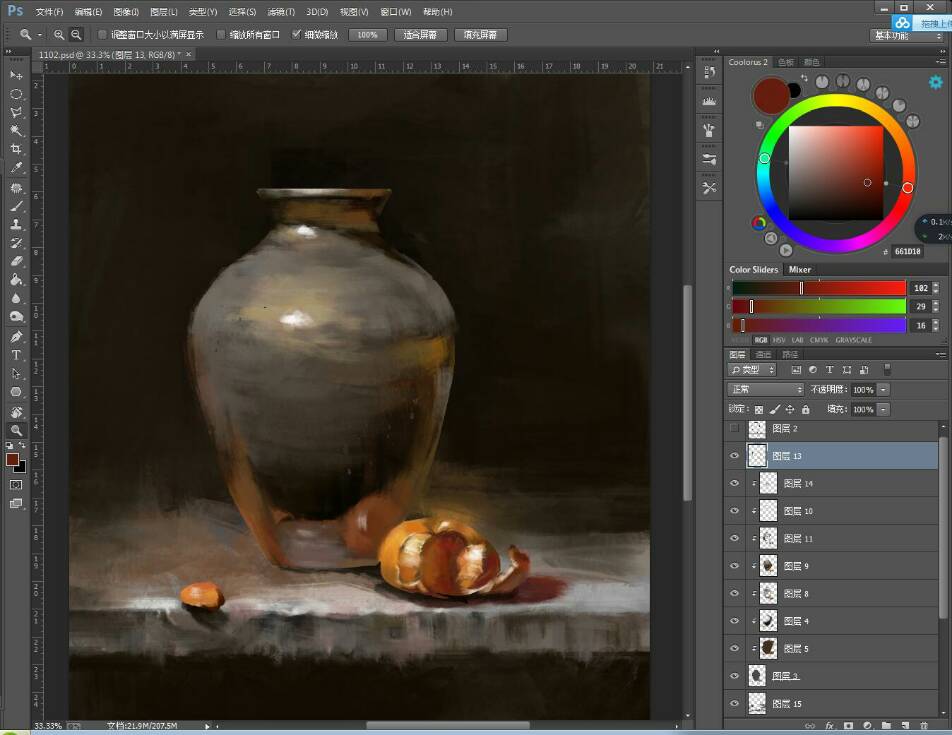Select GRAYSCALE slider mode
The height and width of the screenshot is (735, 952).
[853, 340]
